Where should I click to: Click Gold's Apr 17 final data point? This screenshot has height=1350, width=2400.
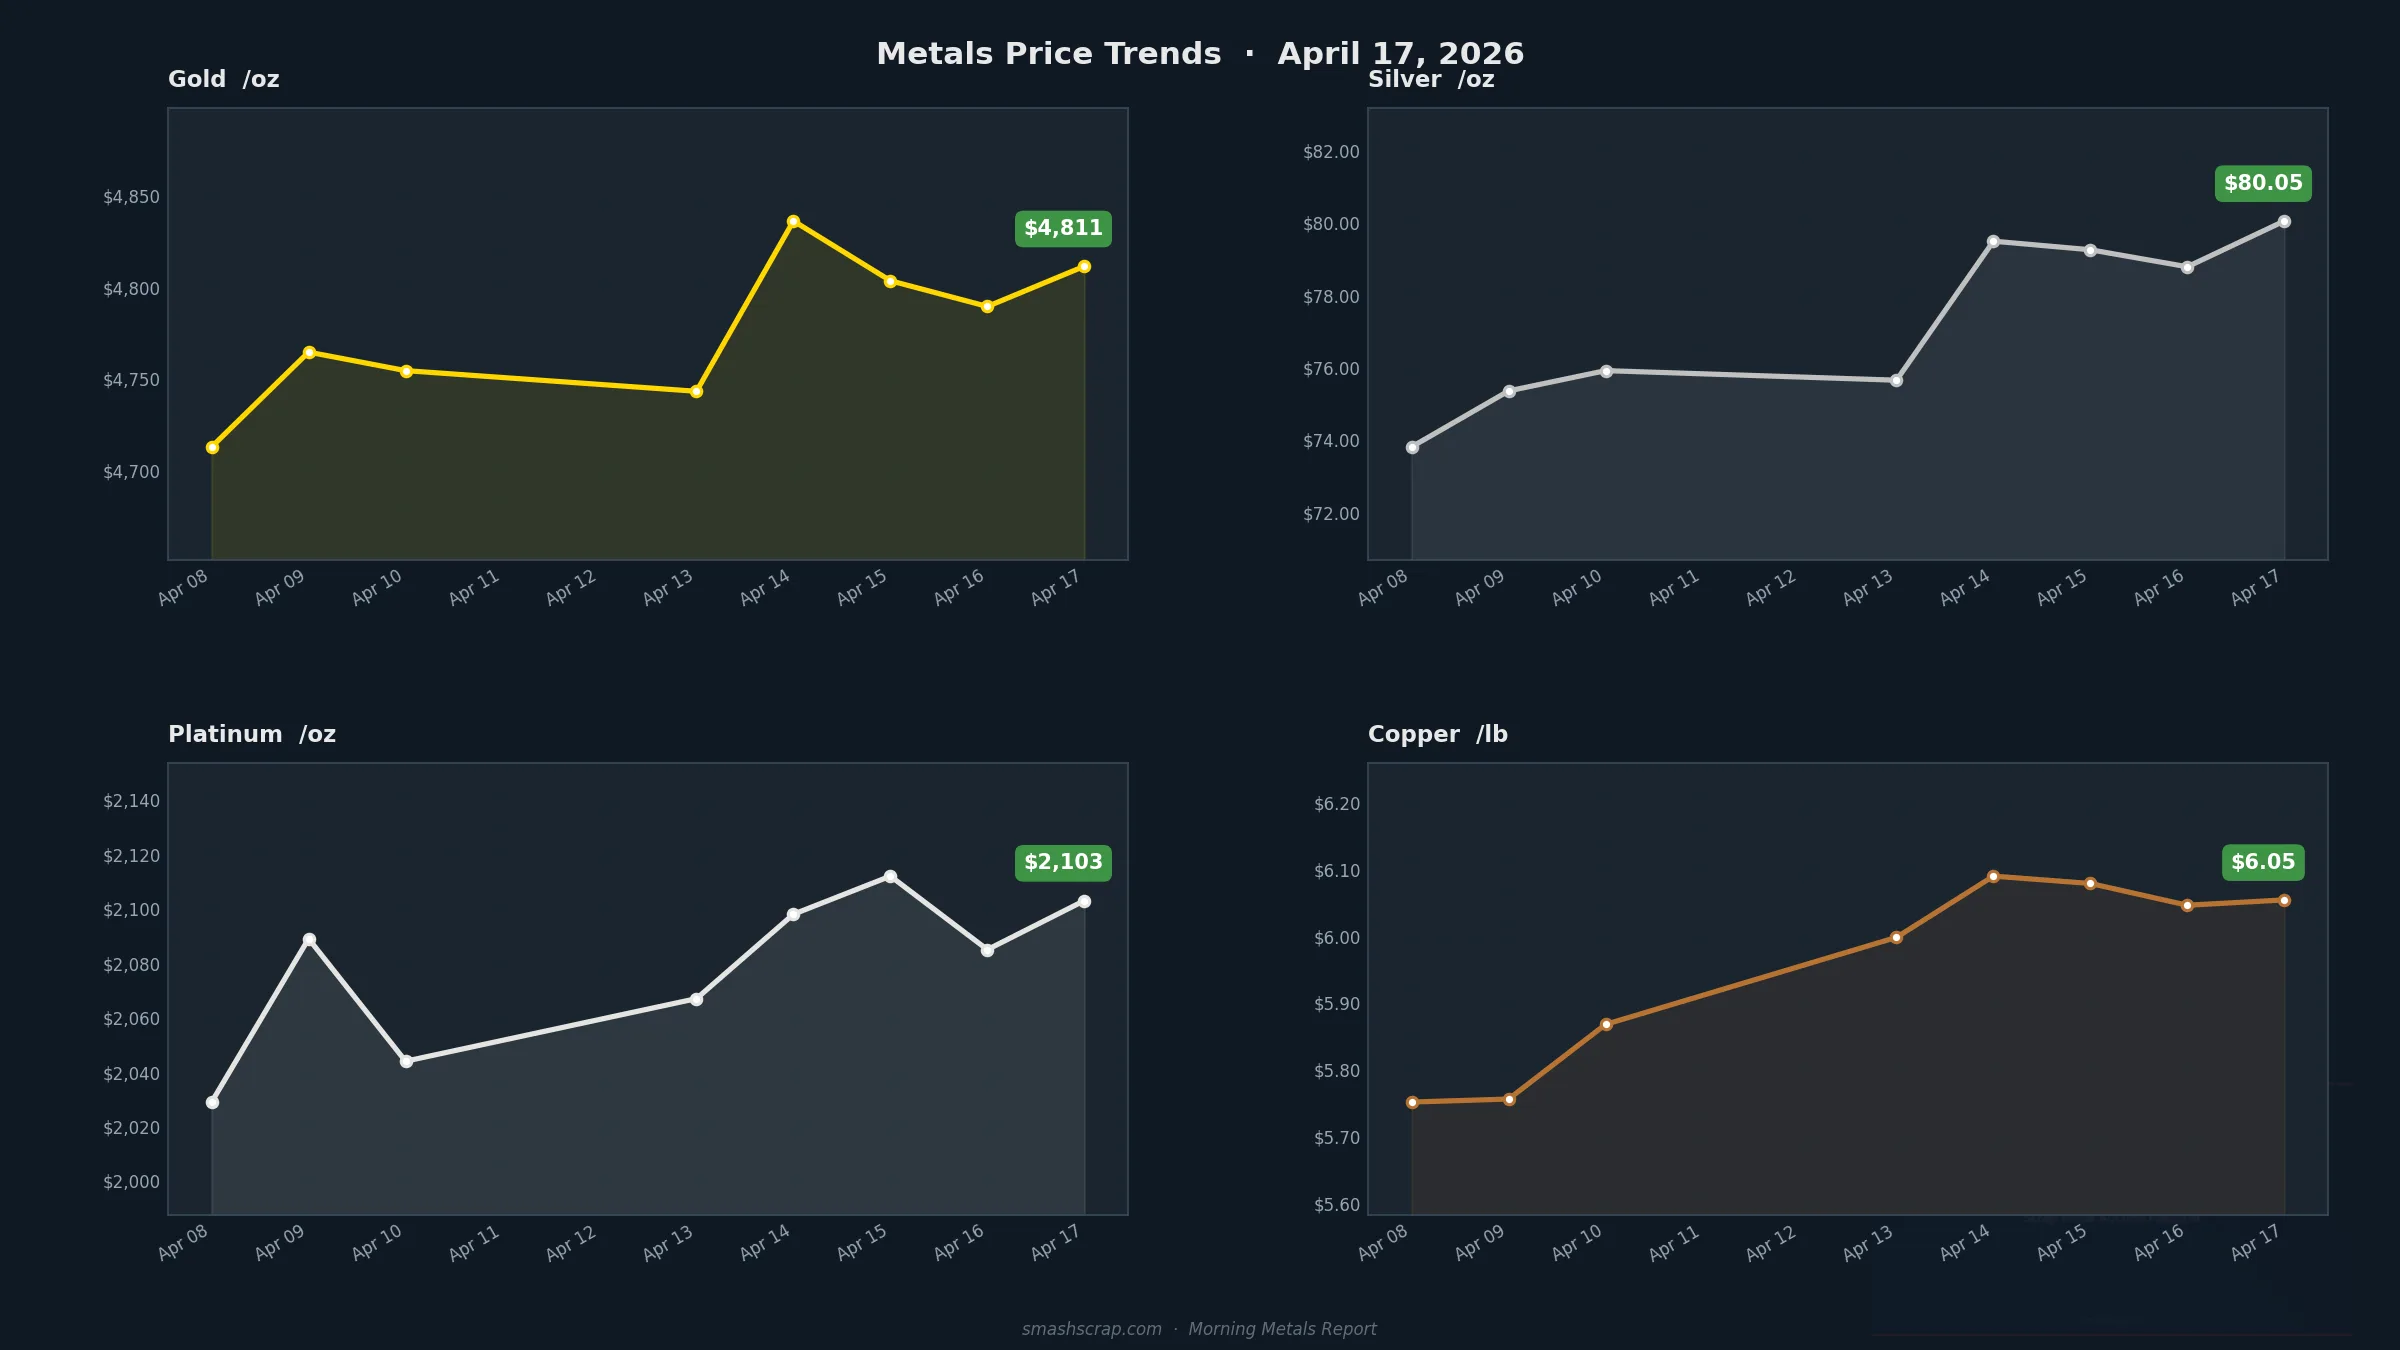point(1084,267)
